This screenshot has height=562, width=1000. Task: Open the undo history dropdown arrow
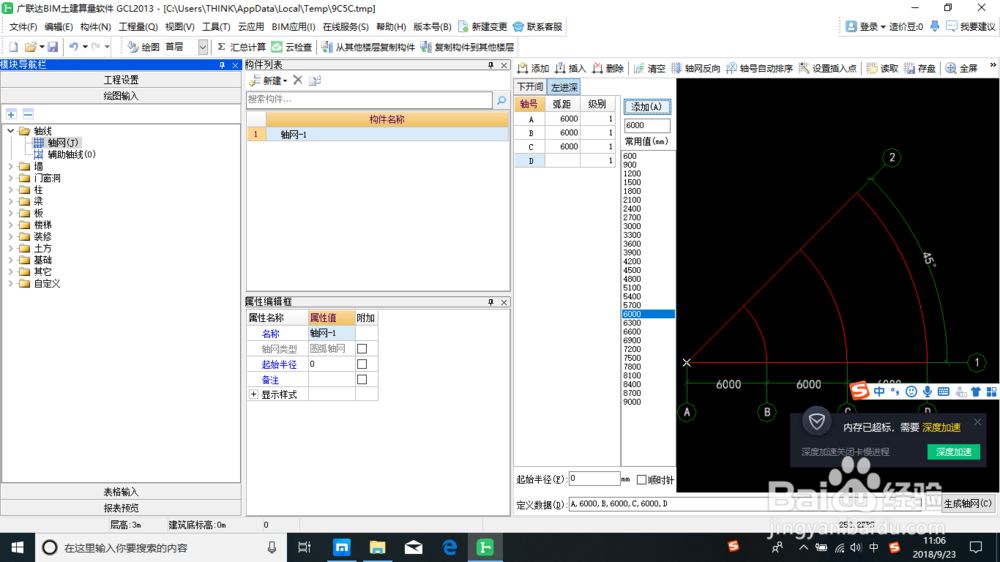85,47
